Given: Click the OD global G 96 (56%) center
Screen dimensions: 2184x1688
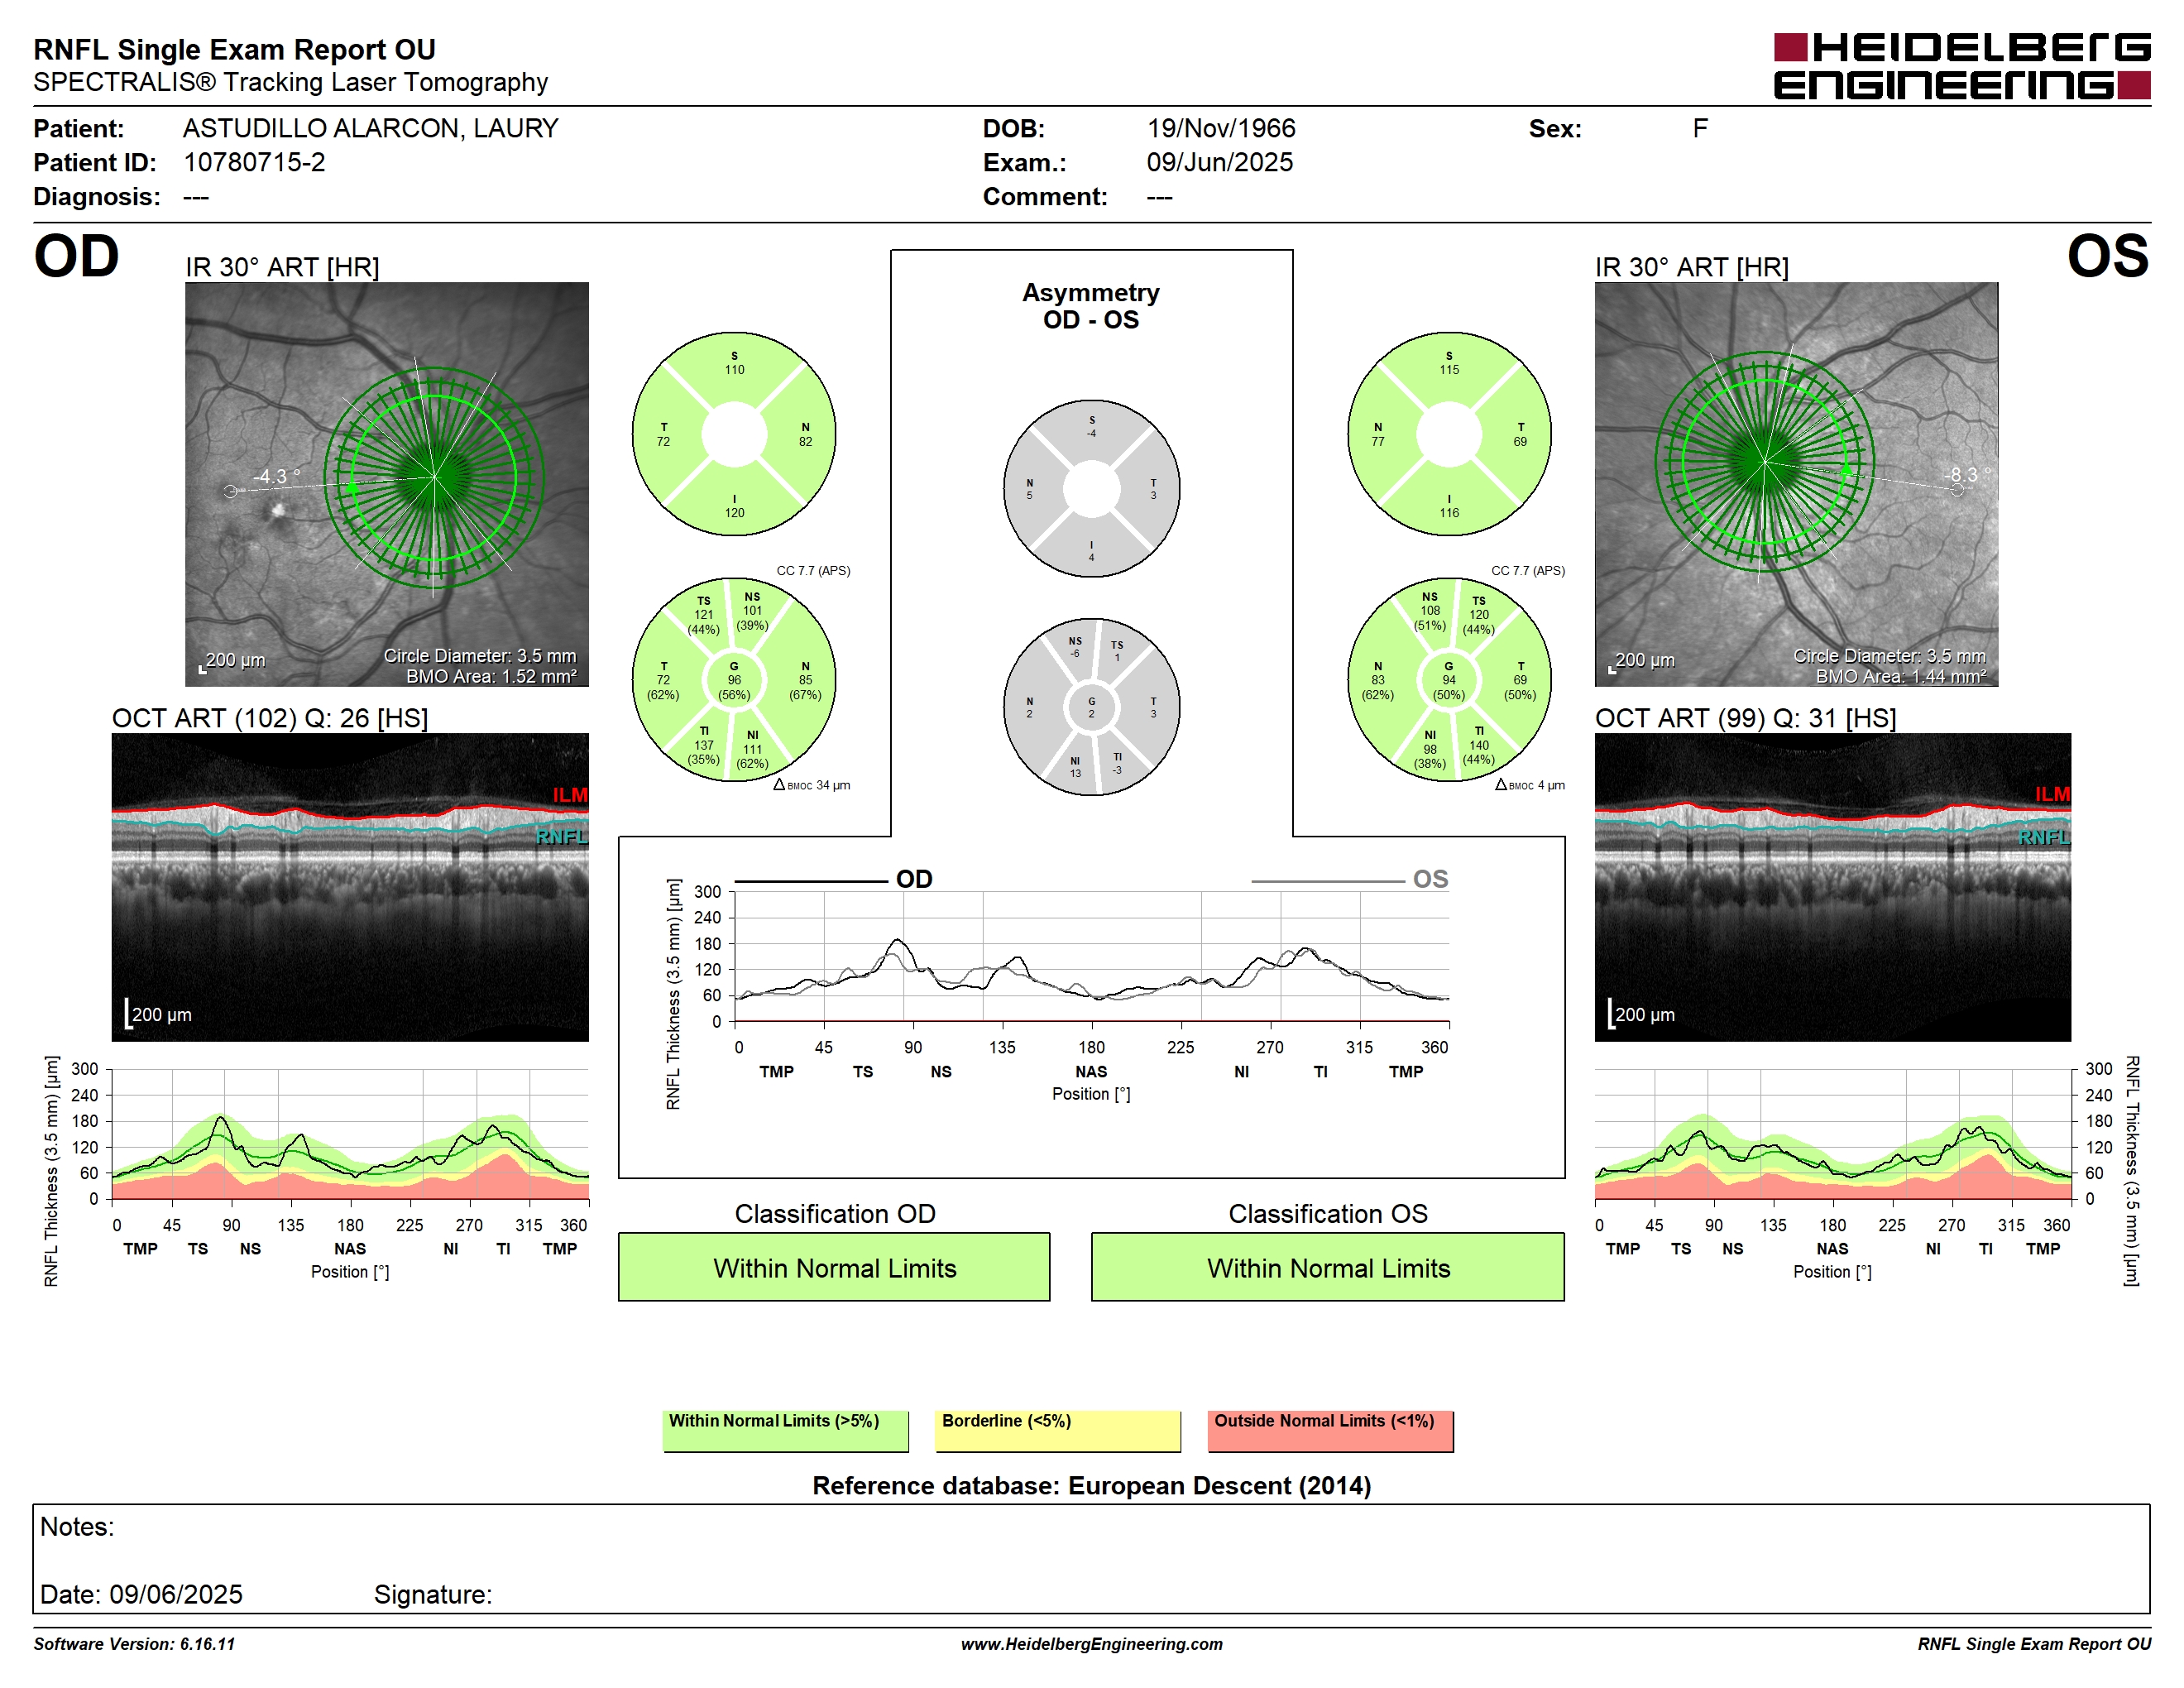Looking at the screenshot, I should 734,680.
